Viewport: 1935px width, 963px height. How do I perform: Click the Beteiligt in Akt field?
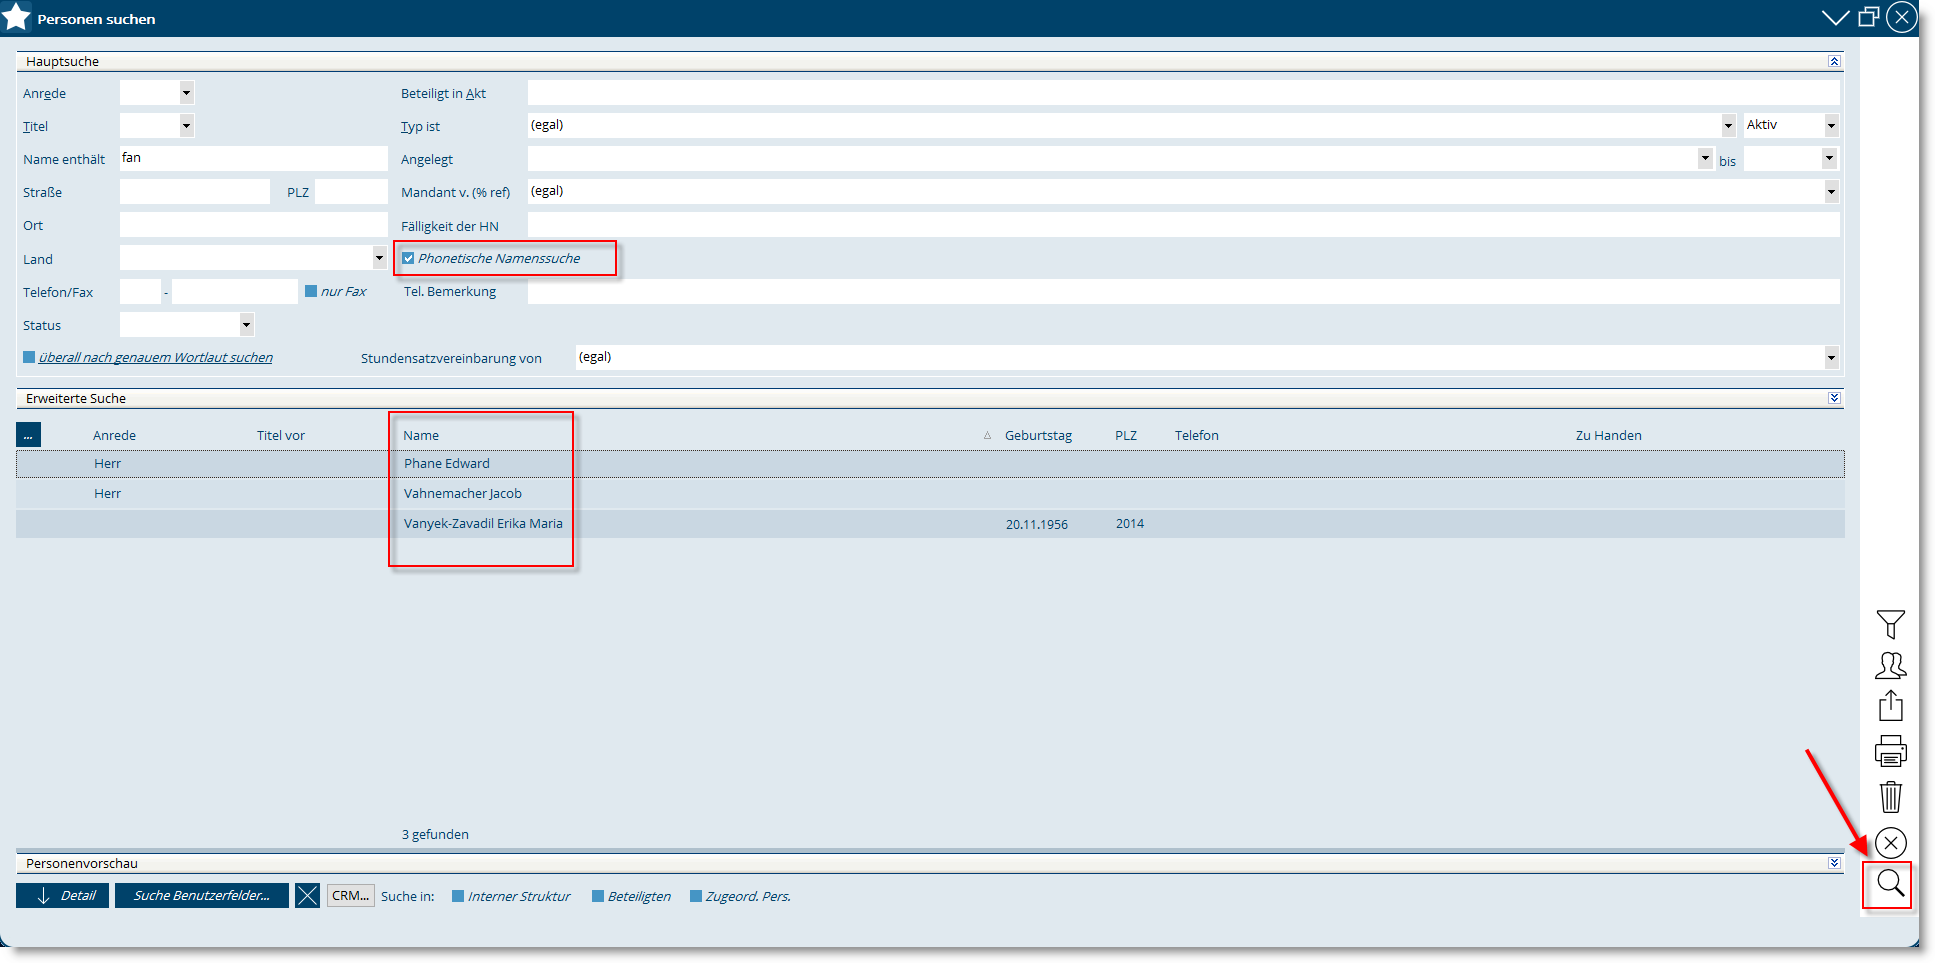click(x=1183, y=93)
